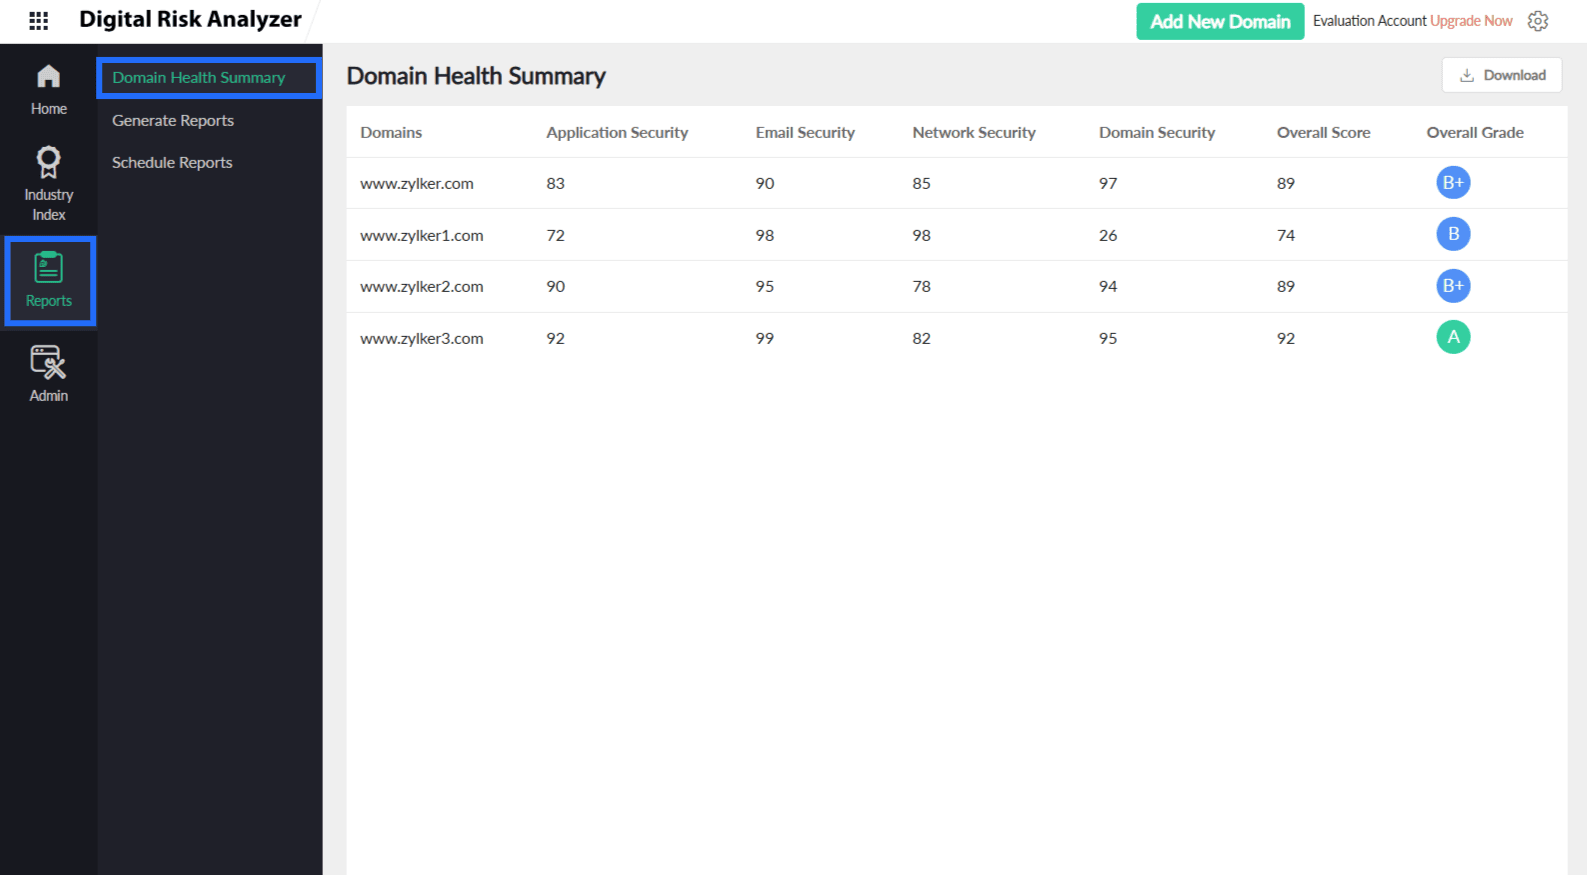Open Industry Index section
This screenshot has width=1587, height=875.
tap(48, 183)
